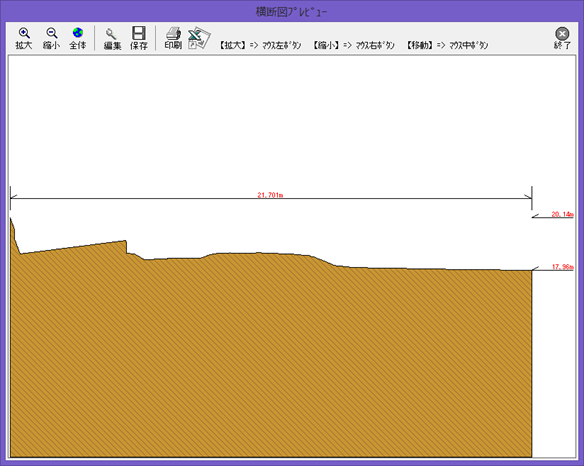Click the peak at left edge of ground profile
The width and height of the screenshot is (584, 466).
tap(11, 219)
